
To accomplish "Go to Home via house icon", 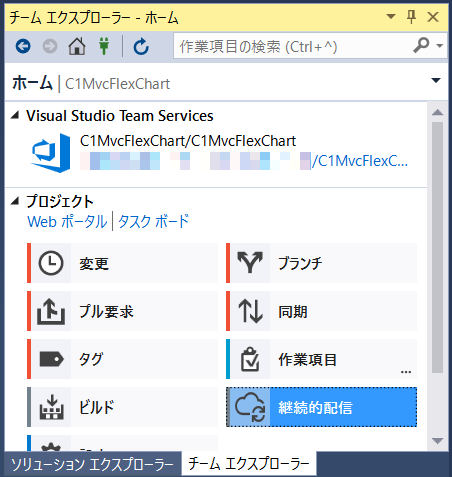I will point(77,46).
